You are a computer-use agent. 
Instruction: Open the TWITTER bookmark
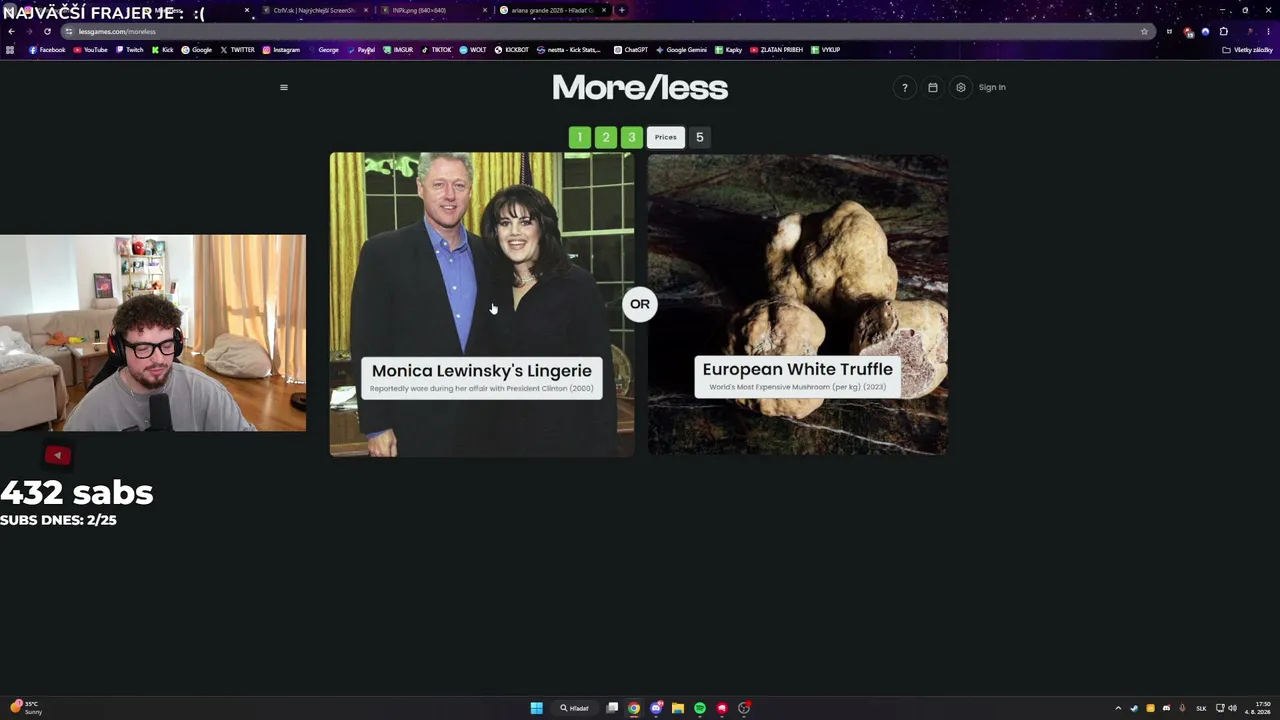click(237, 50)
